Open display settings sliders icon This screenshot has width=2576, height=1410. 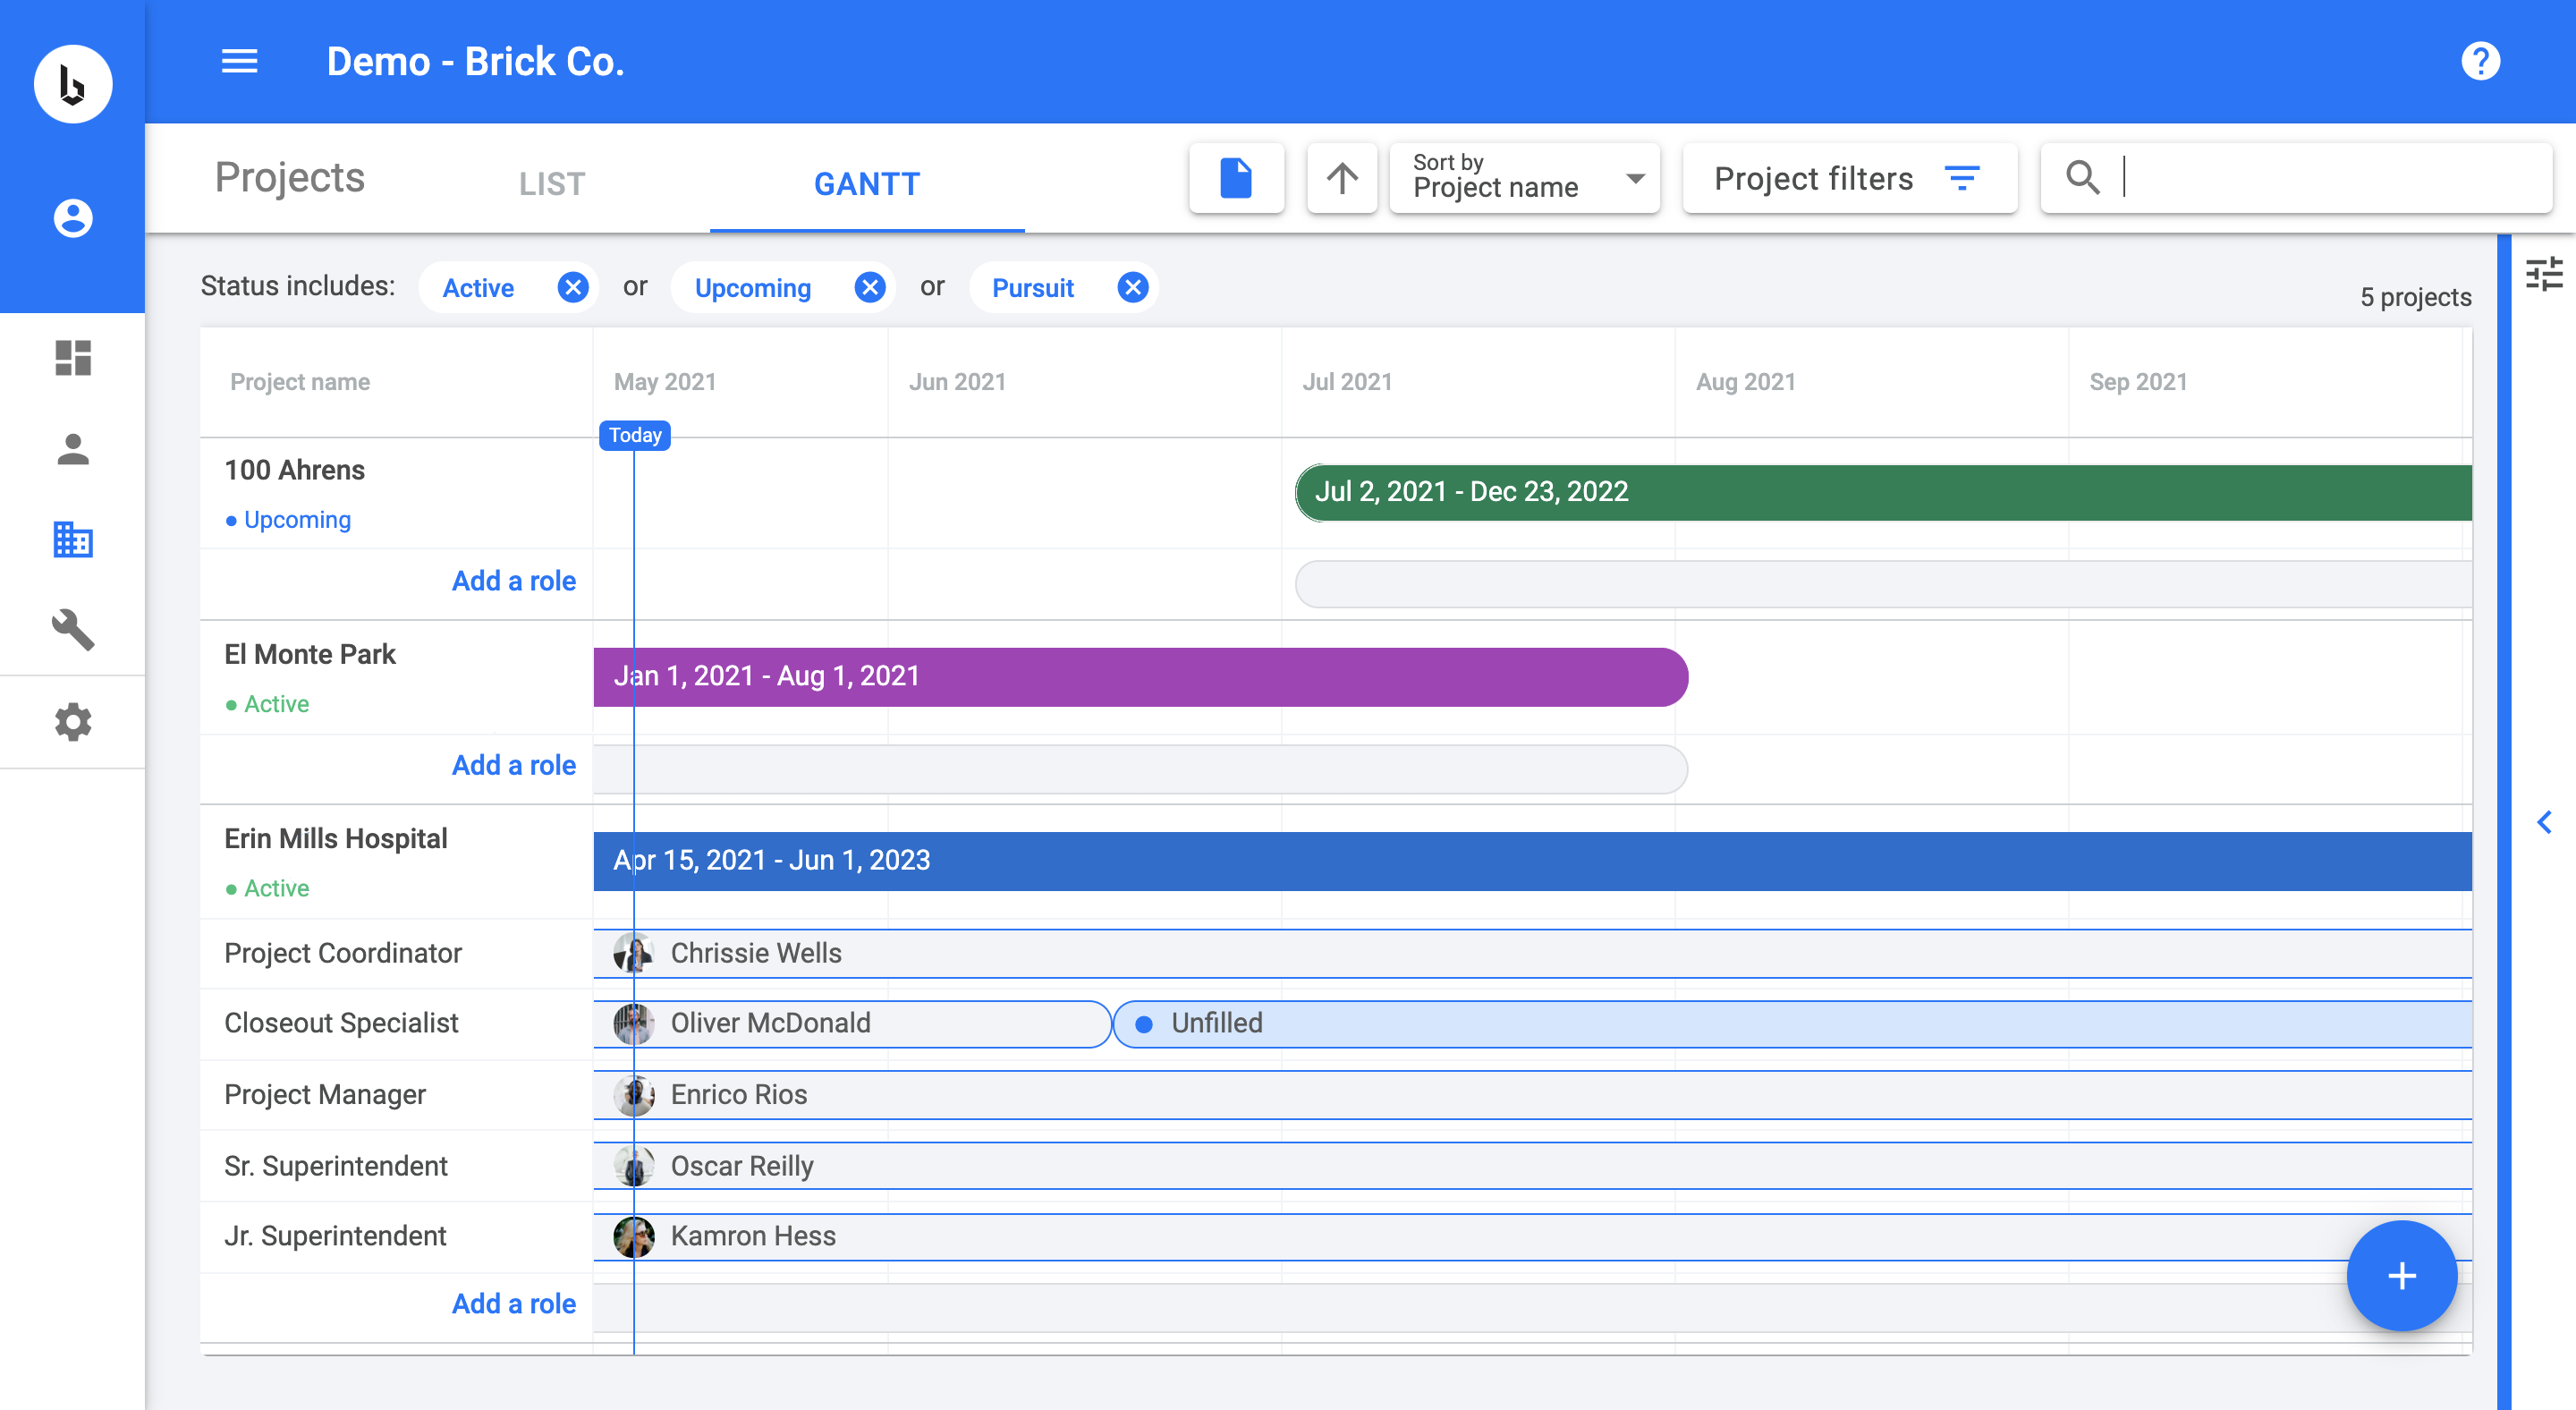[x=2543, y=274]
